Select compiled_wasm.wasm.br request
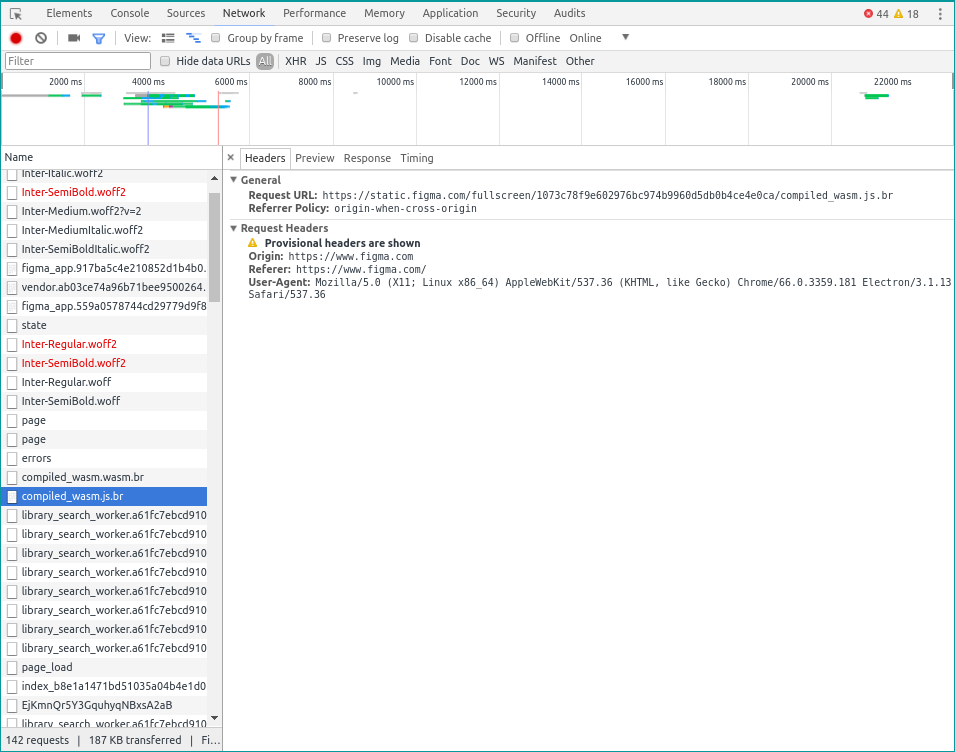This screenshot has height=752, width=955. coord(104,477)
